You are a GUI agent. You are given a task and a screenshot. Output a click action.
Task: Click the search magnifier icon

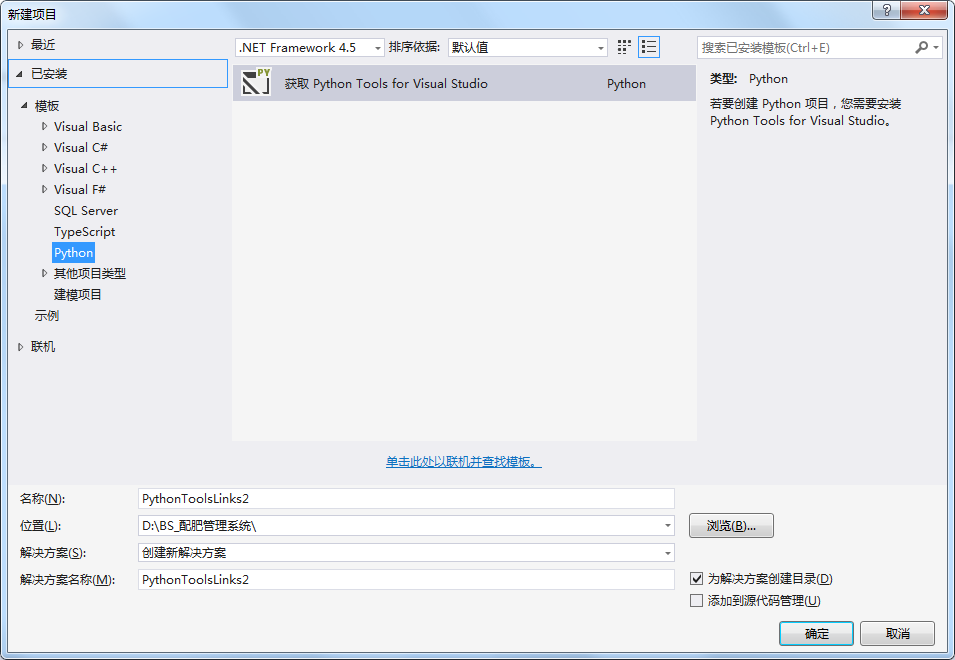coord(922,47)
